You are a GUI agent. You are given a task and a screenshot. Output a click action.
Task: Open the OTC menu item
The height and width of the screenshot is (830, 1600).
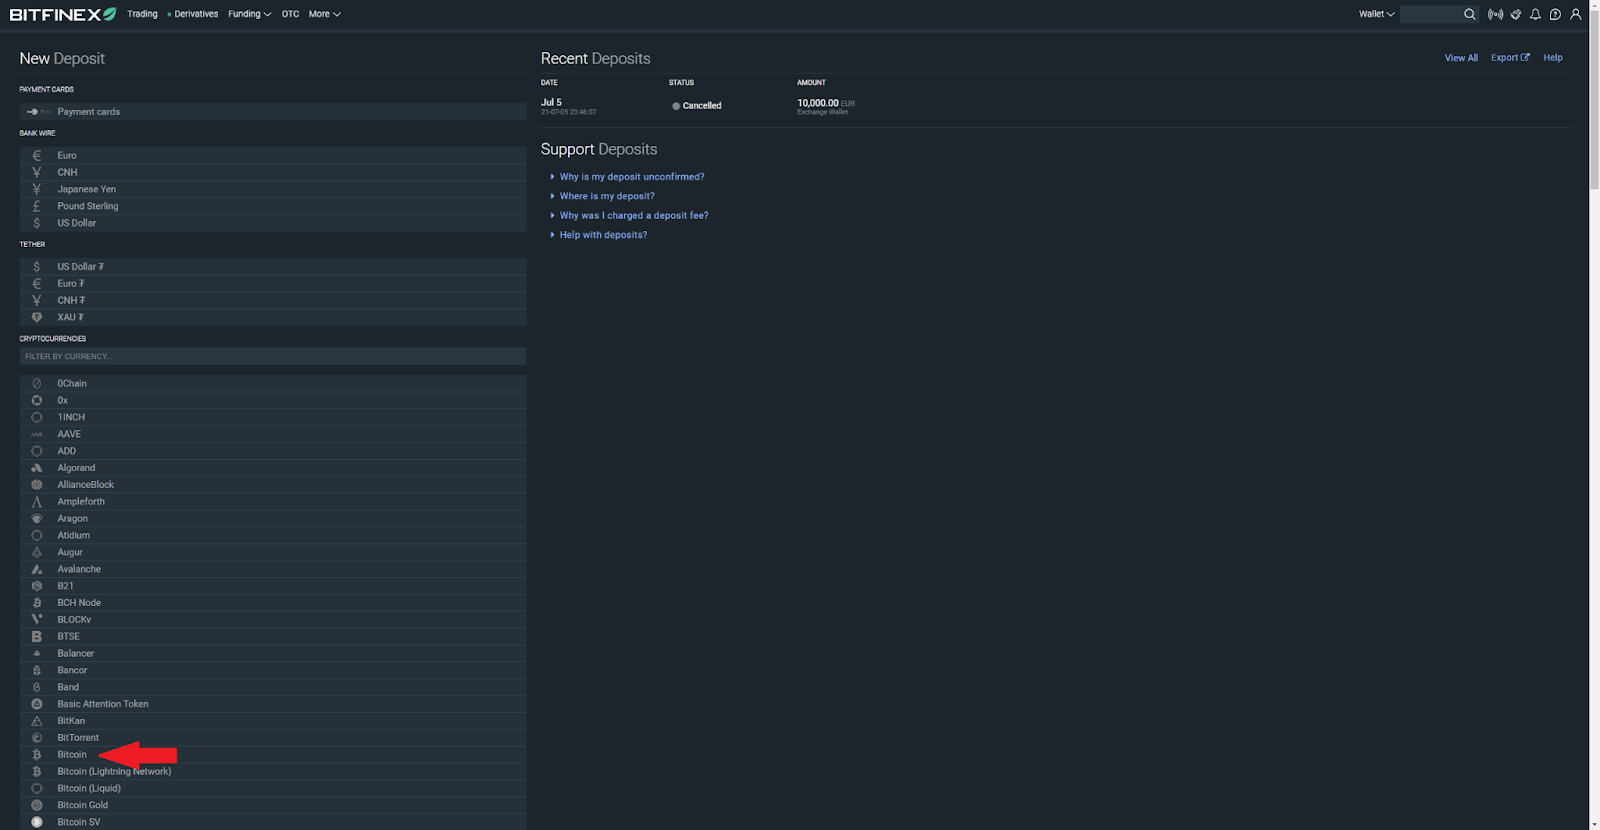pos(290,14)
